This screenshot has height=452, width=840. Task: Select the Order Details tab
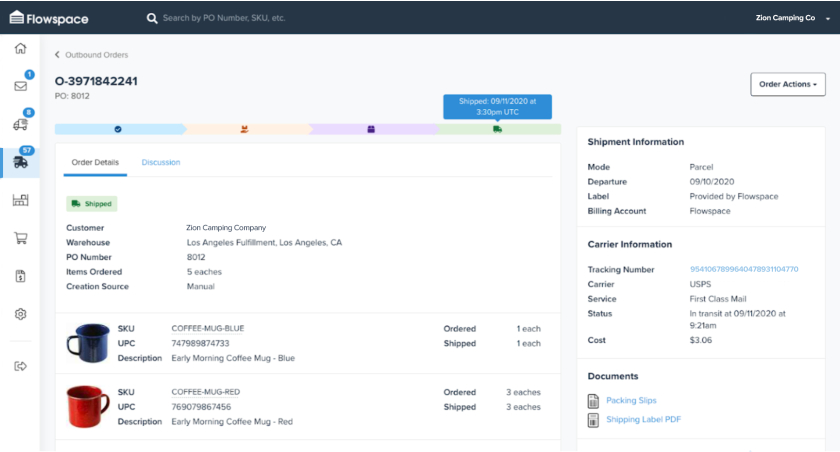pos(95,162)
